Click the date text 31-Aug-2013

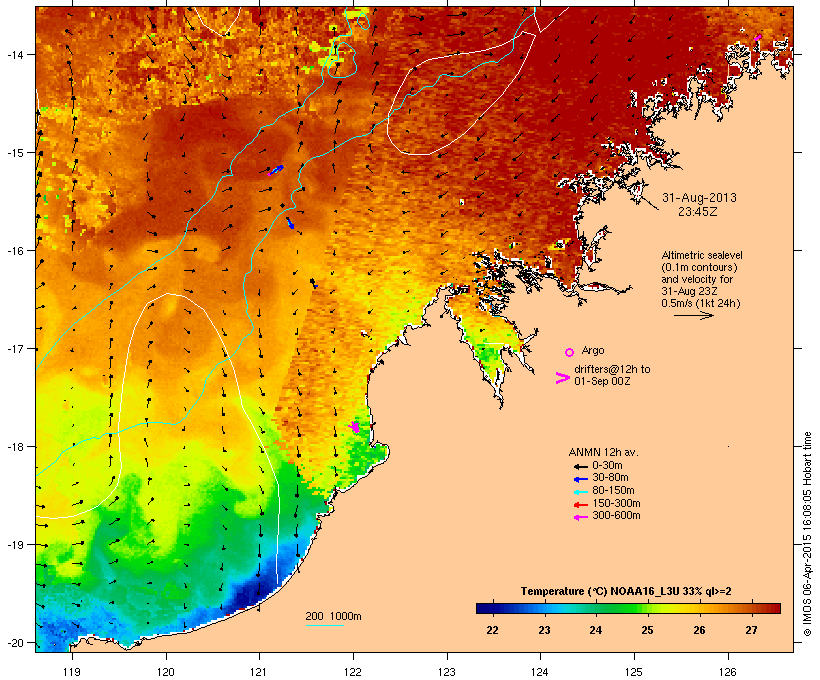coord(699,198)
